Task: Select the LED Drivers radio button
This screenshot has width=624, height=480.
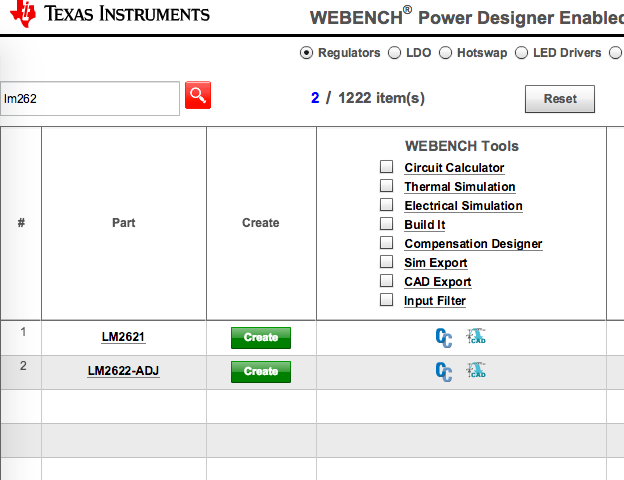Action: click(521, 53)
